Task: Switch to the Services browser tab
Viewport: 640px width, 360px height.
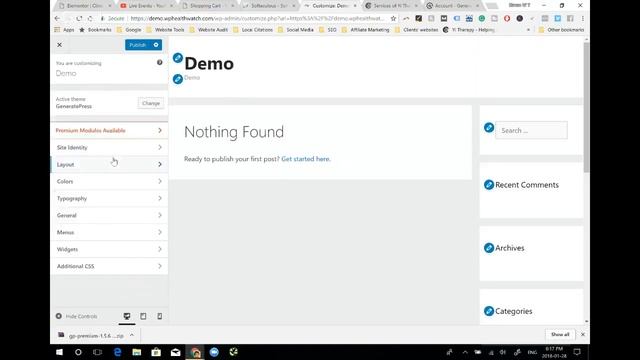Action: (x=391, y=6)
